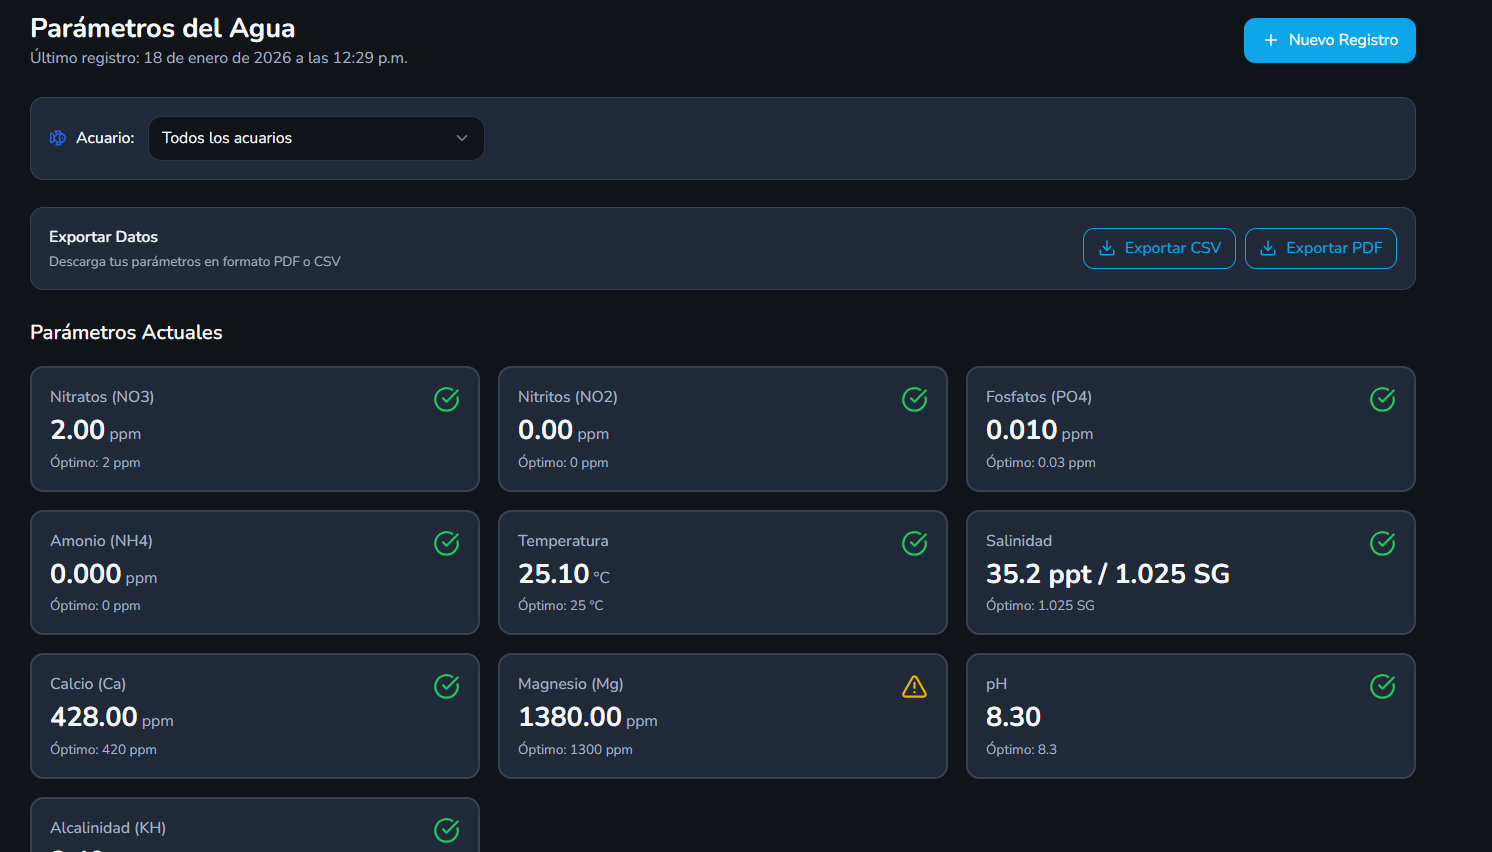Click the Descarga tus parámetros description
Image resolution: width=1492 pixels, height=852 pixels.
[x=195, y=262]
